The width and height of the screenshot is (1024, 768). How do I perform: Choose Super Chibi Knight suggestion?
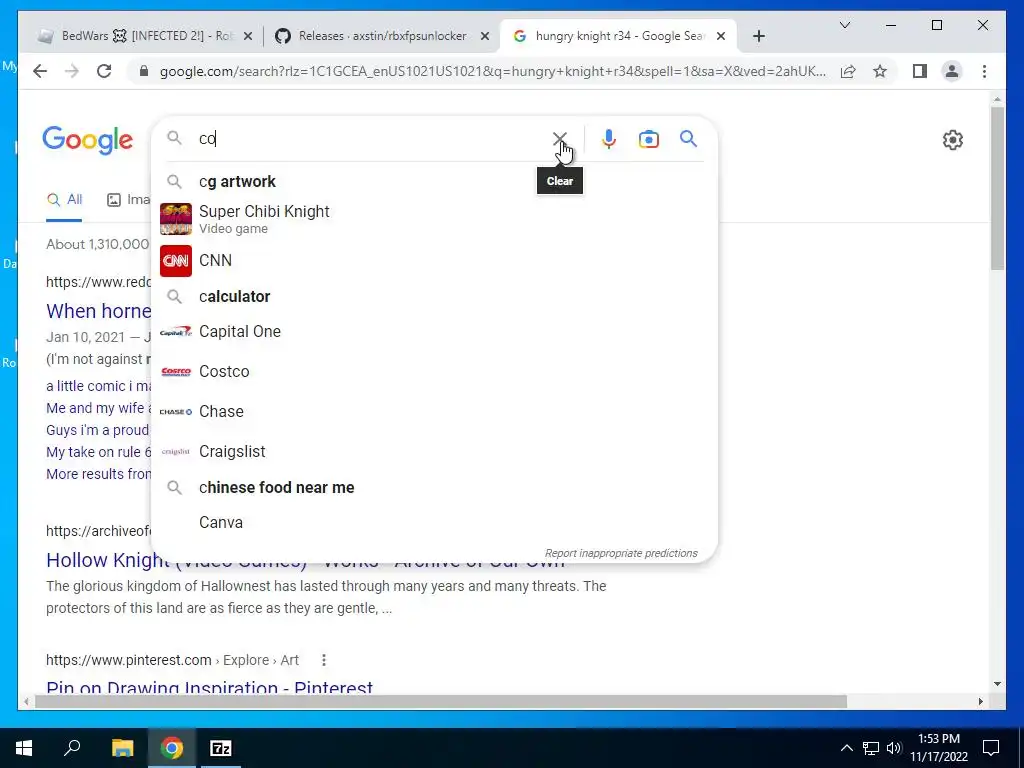pyautogui.click(x=434, y=219)
